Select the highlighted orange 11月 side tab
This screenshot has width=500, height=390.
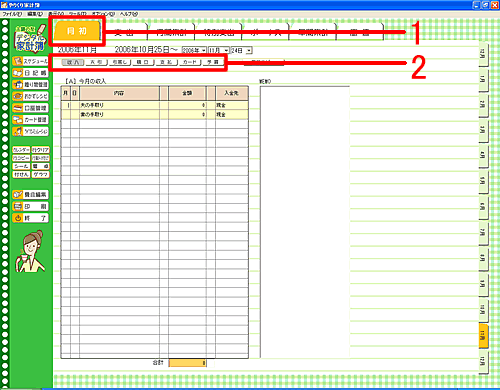[x=483, y=335]
